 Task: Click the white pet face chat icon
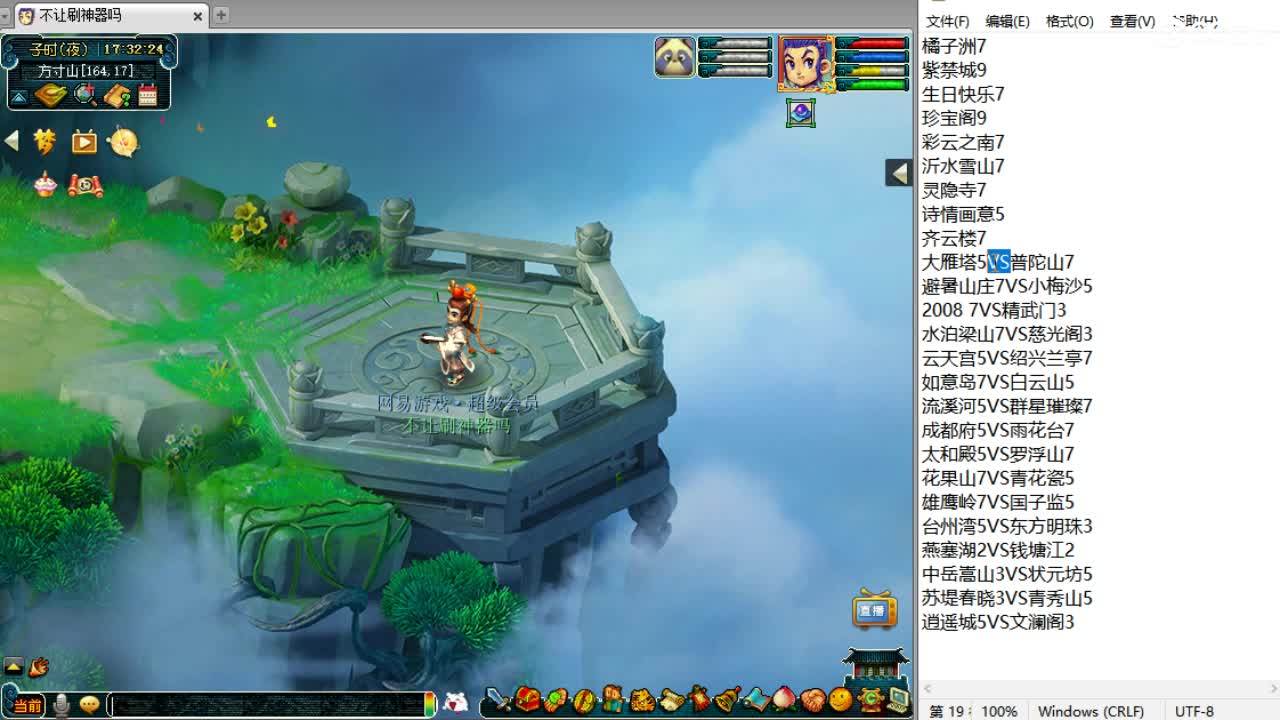[x=455, y=703]
